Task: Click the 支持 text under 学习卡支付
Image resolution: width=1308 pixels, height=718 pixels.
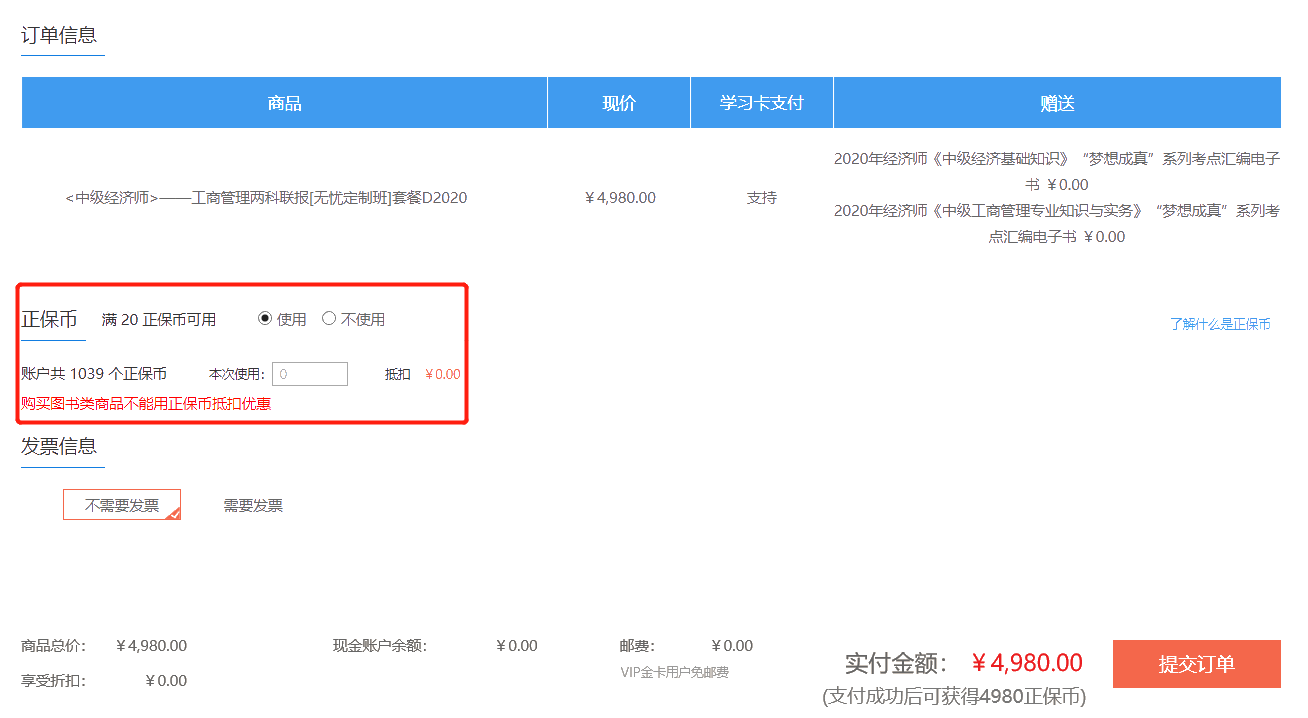Action: point(762,197)
